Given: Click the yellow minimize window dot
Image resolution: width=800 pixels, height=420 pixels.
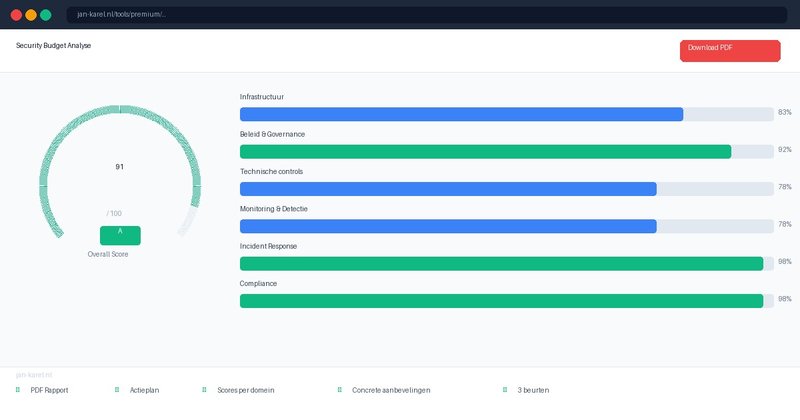Looking at the screenshot, I should (31, 15).
